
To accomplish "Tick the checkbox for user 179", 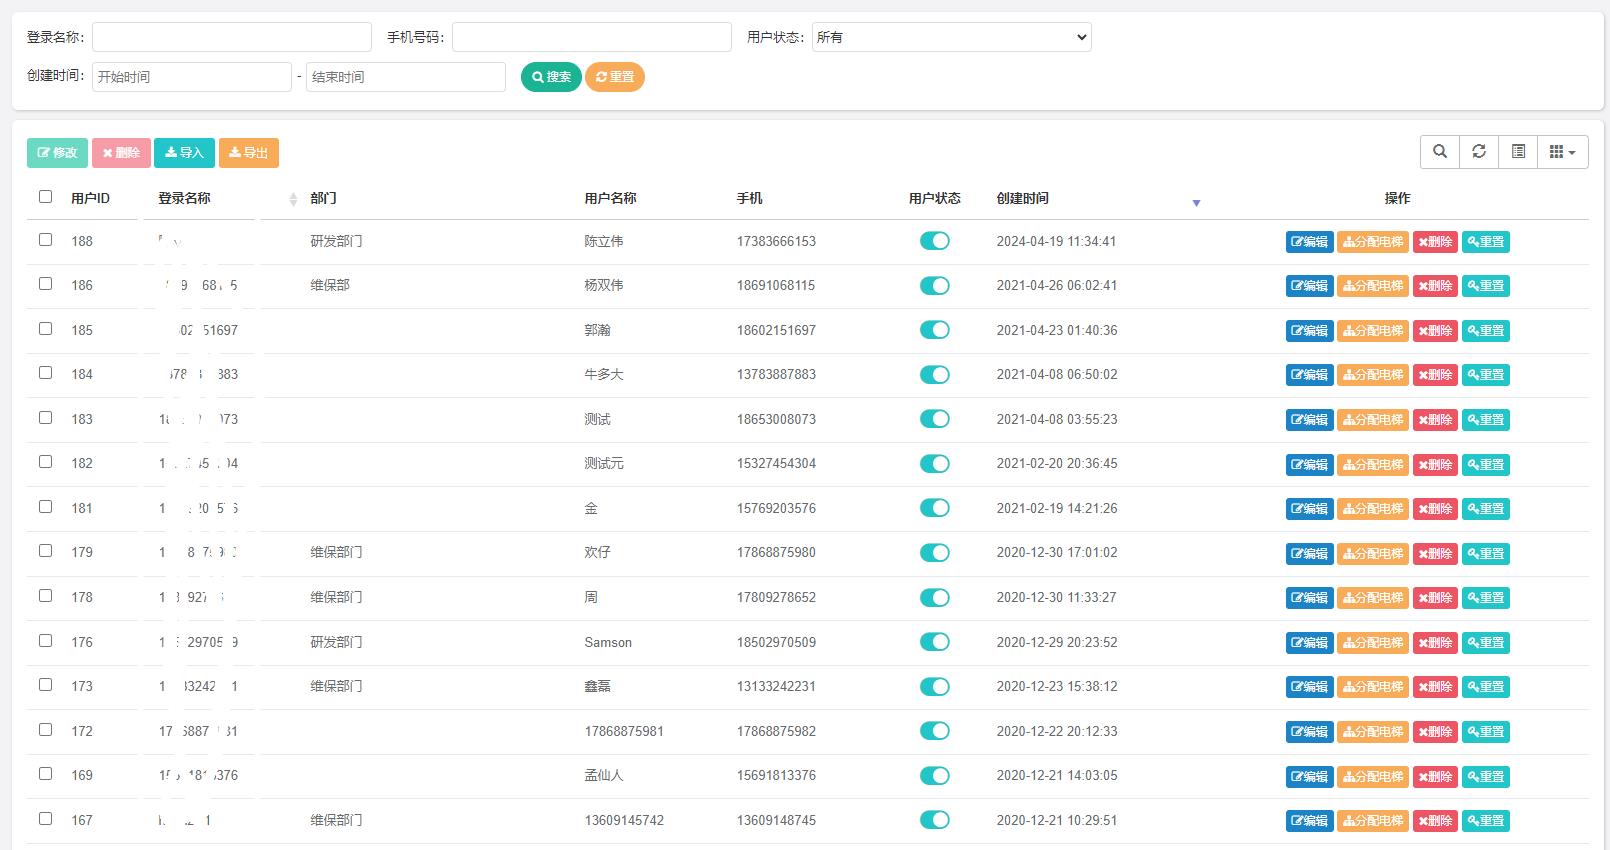I will pos(45,551).
